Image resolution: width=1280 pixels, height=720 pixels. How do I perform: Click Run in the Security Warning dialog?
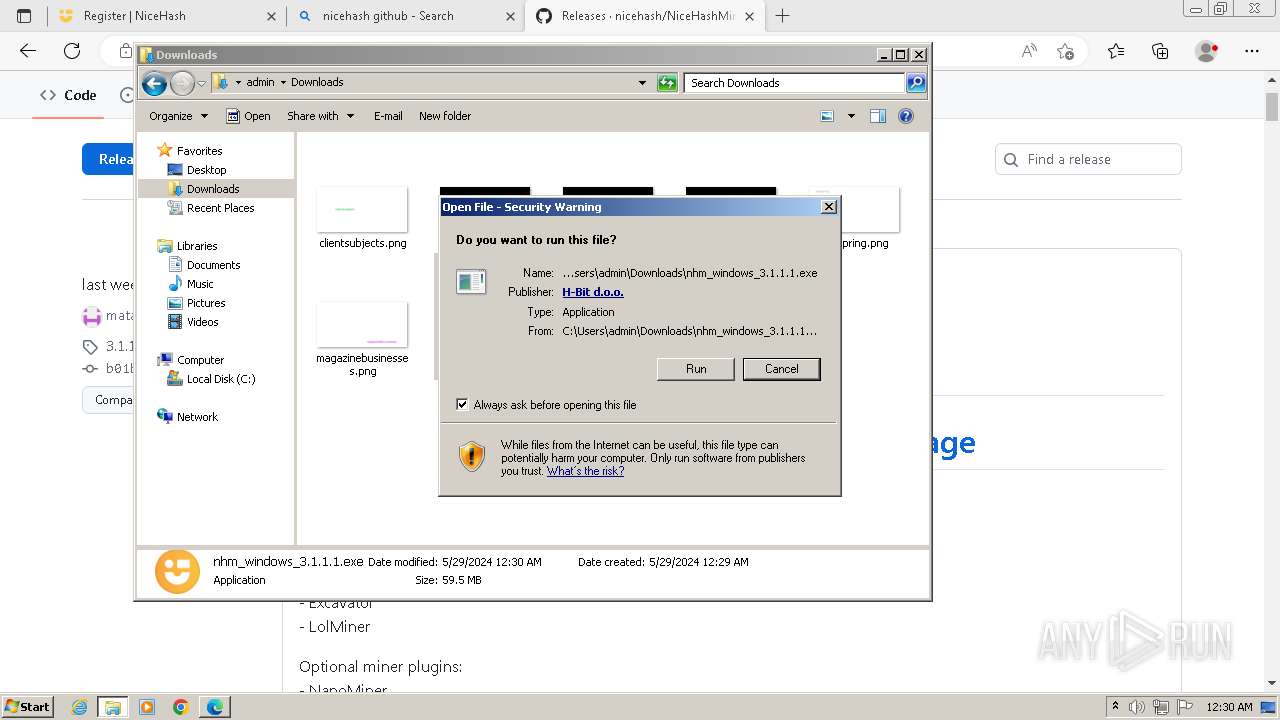(696, 369)
